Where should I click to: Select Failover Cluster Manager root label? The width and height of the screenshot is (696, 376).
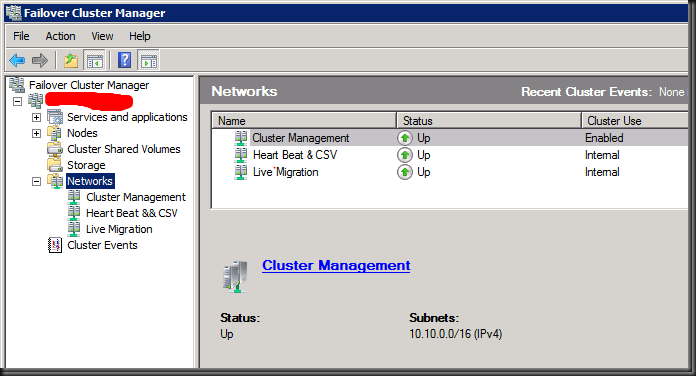[x=89, y=84]
